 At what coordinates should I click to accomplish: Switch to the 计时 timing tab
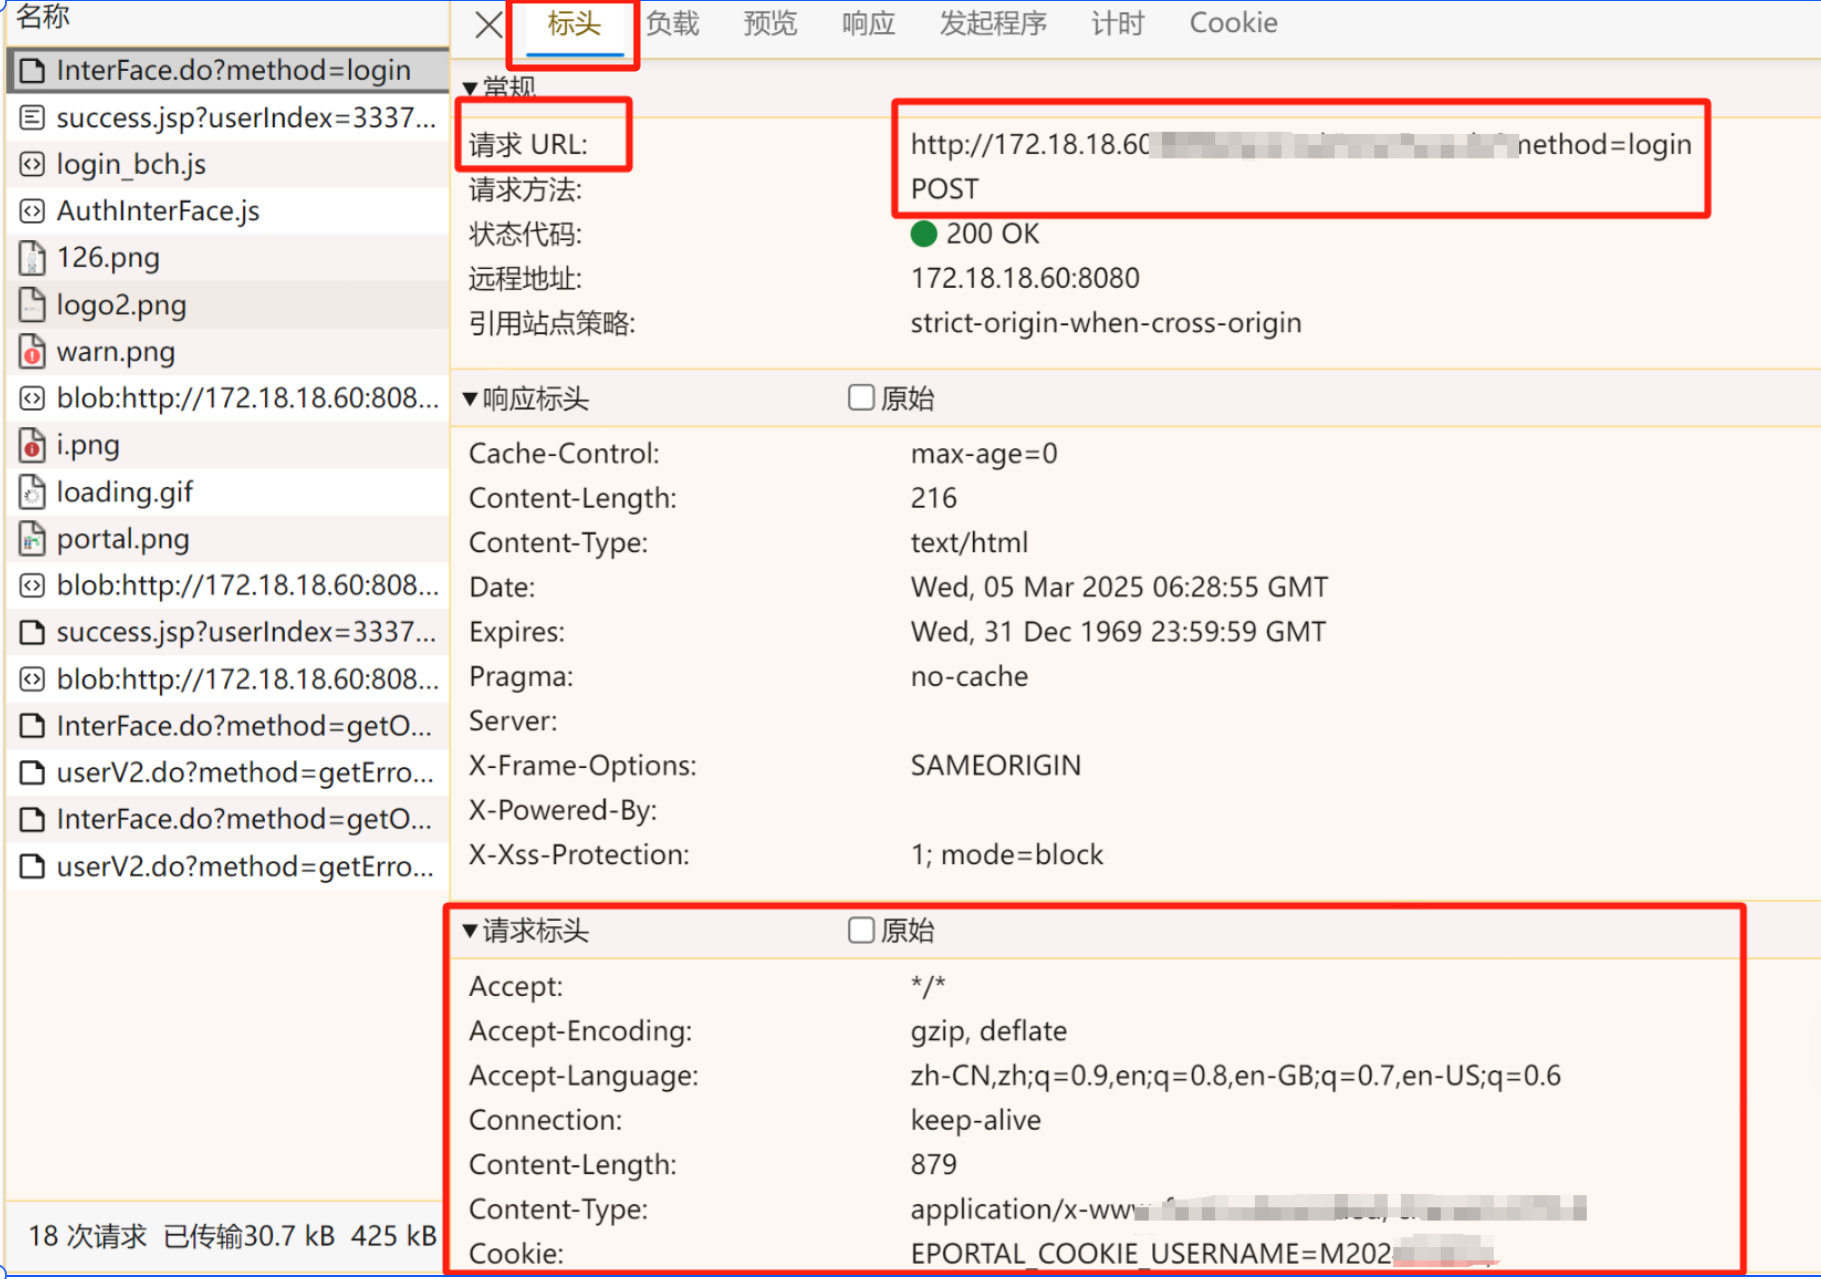1117,23
